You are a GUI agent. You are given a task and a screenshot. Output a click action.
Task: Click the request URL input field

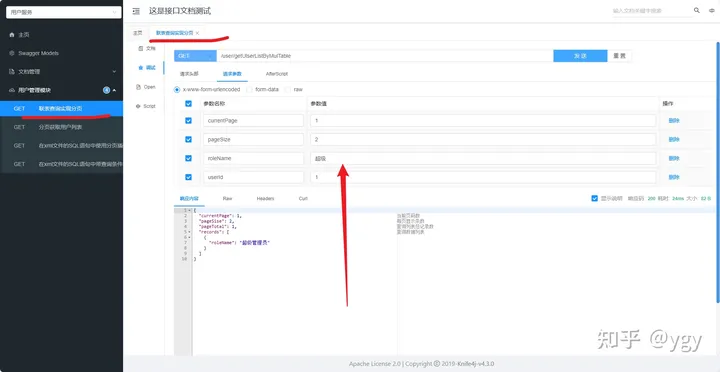(385, 56)
